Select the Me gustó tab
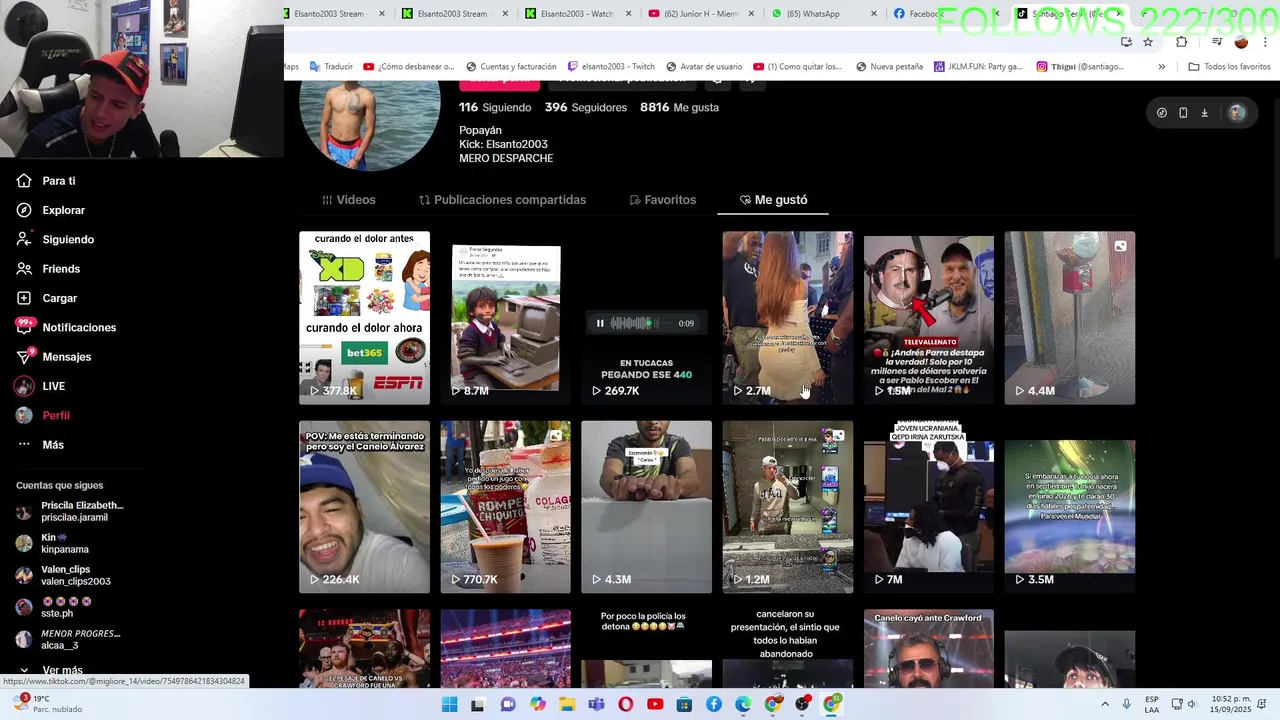Screen dimensions: 1280x720 pyautogui.click(x=773, y=200)
